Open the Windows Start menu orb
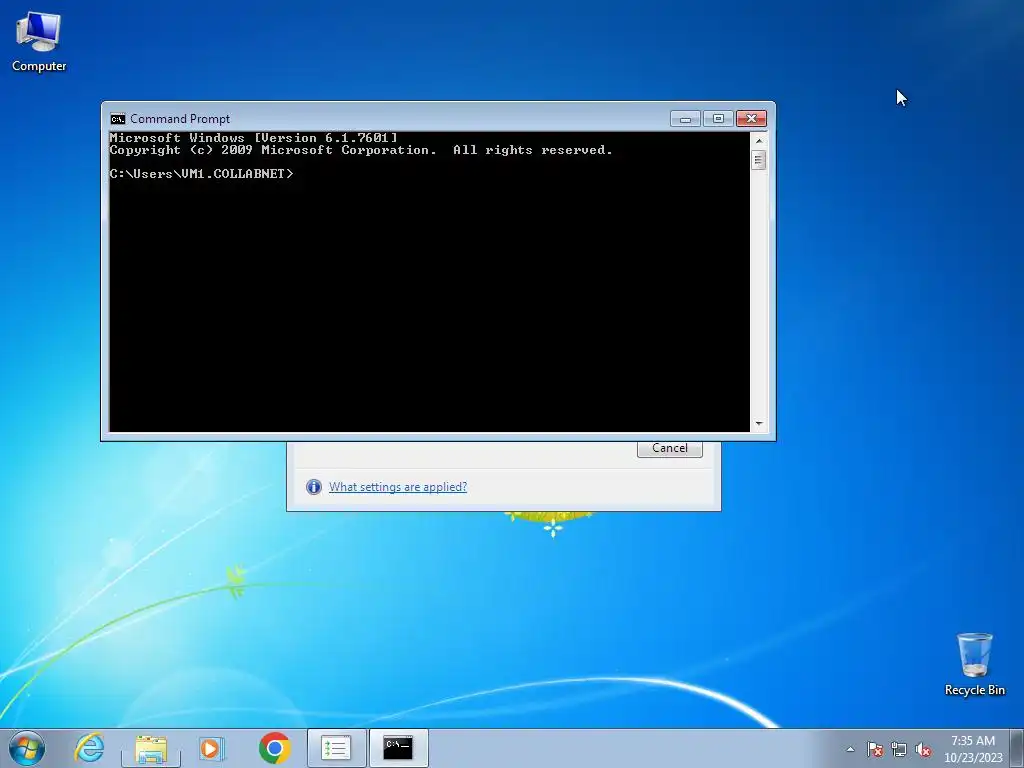 click(x=27, y=748)
